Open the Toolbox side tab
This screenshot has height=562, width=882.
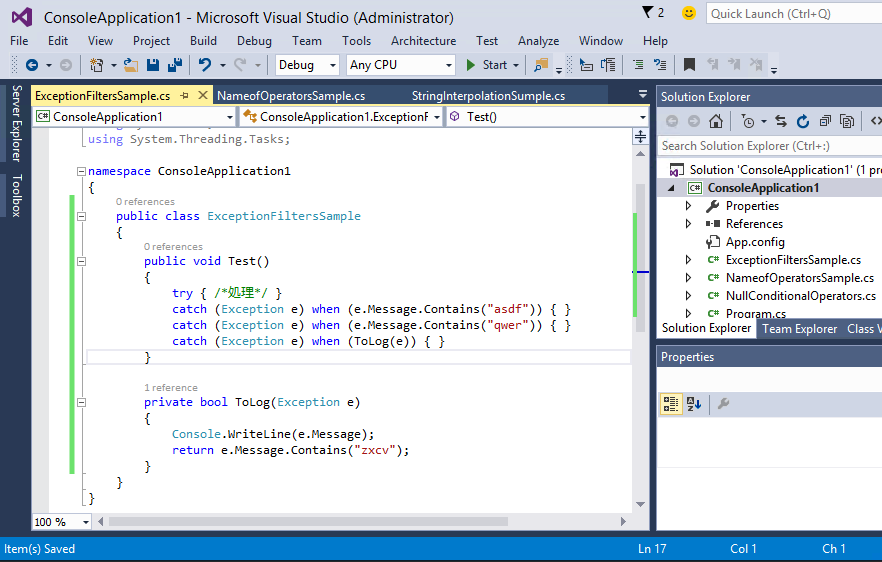[17, 195]
